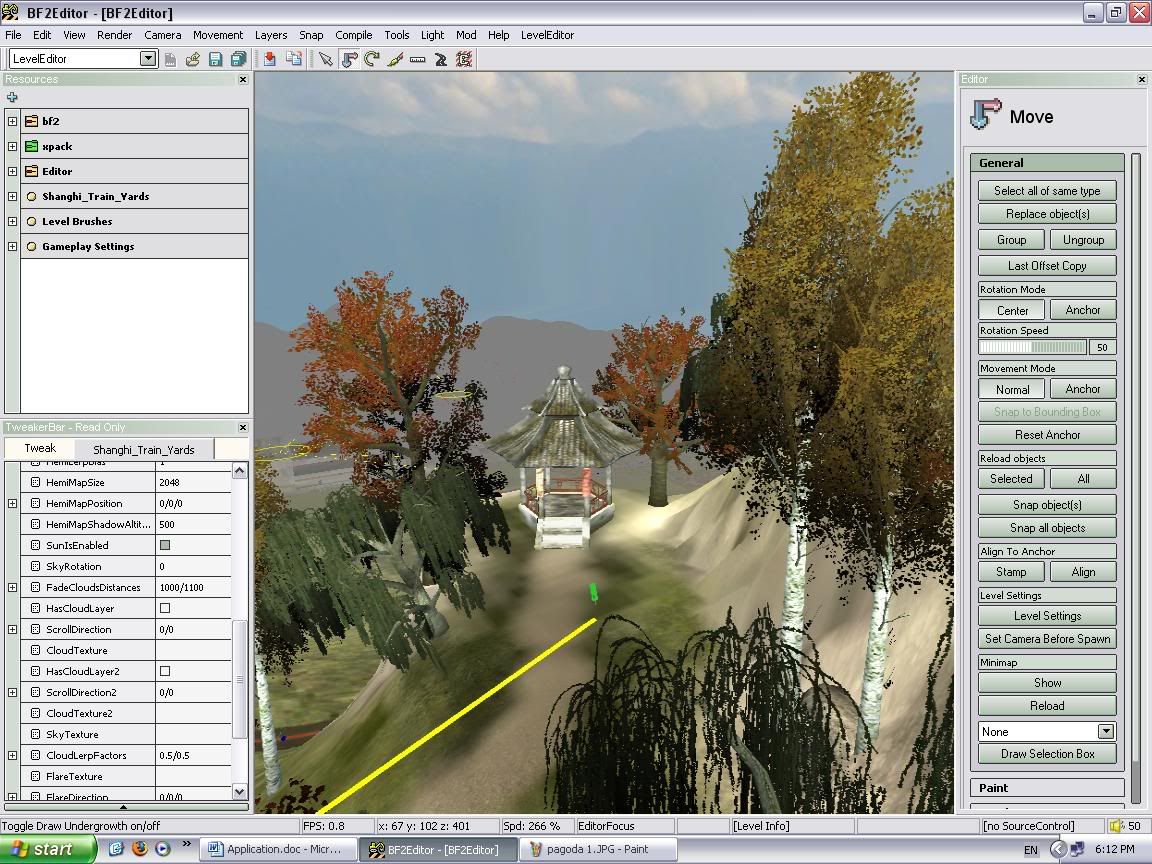
Task: Select Center rotation mode
Action: 1012,310
